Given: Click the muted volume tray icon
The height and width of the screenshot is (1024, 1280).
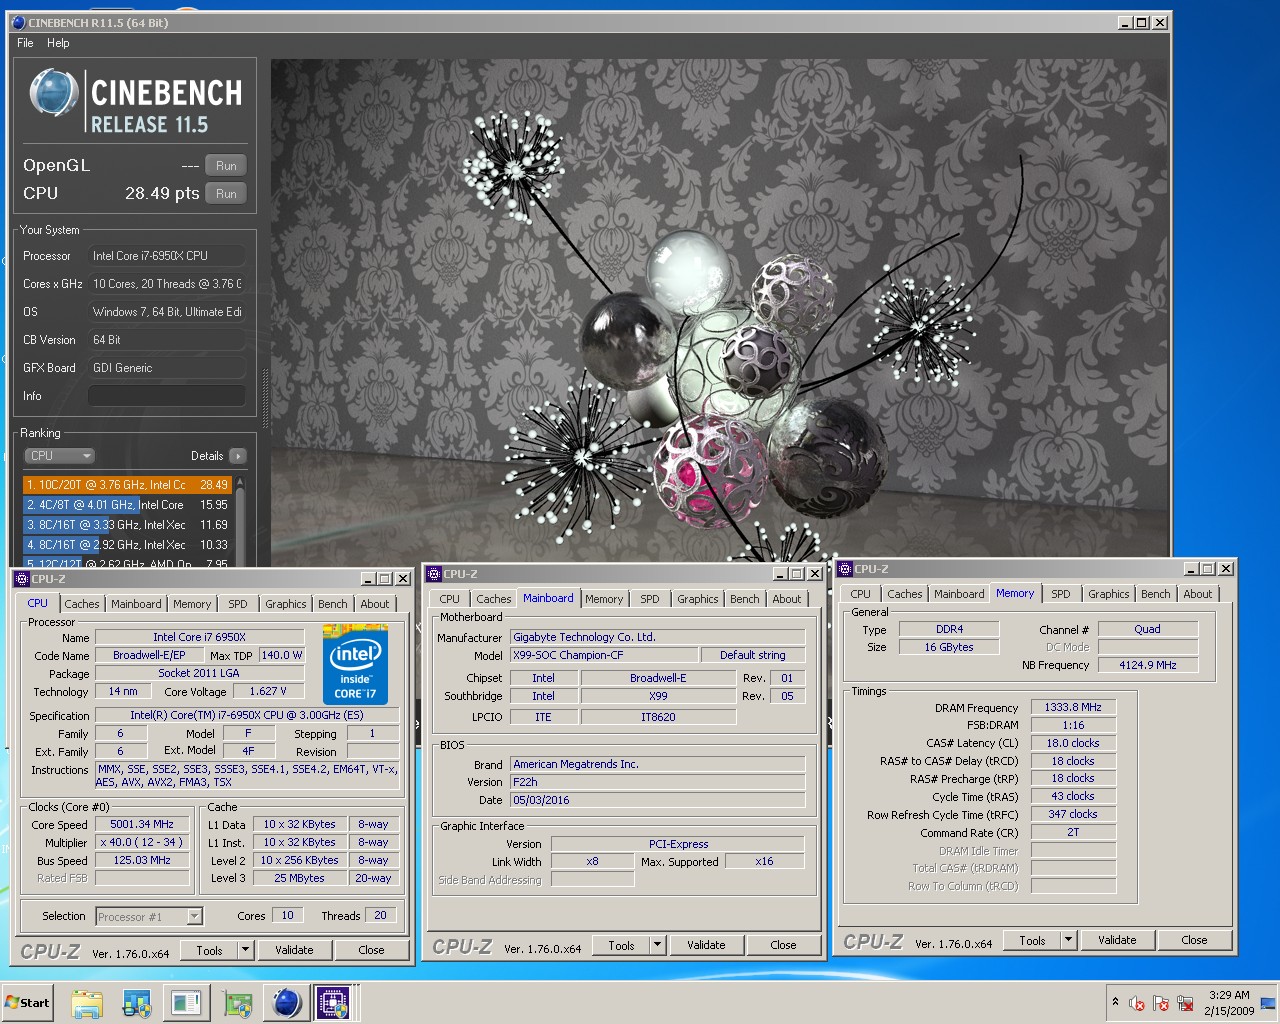Looking at the screenshot, I should [1137, 1003].
